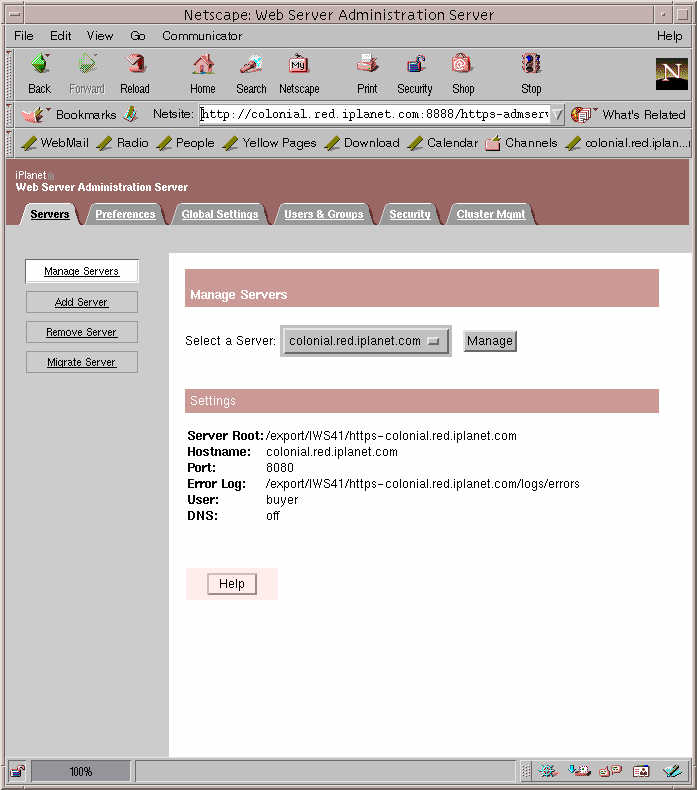Screen dimensions: 697x790
Task: Click the What's Related icon
Action: (583, 115)
